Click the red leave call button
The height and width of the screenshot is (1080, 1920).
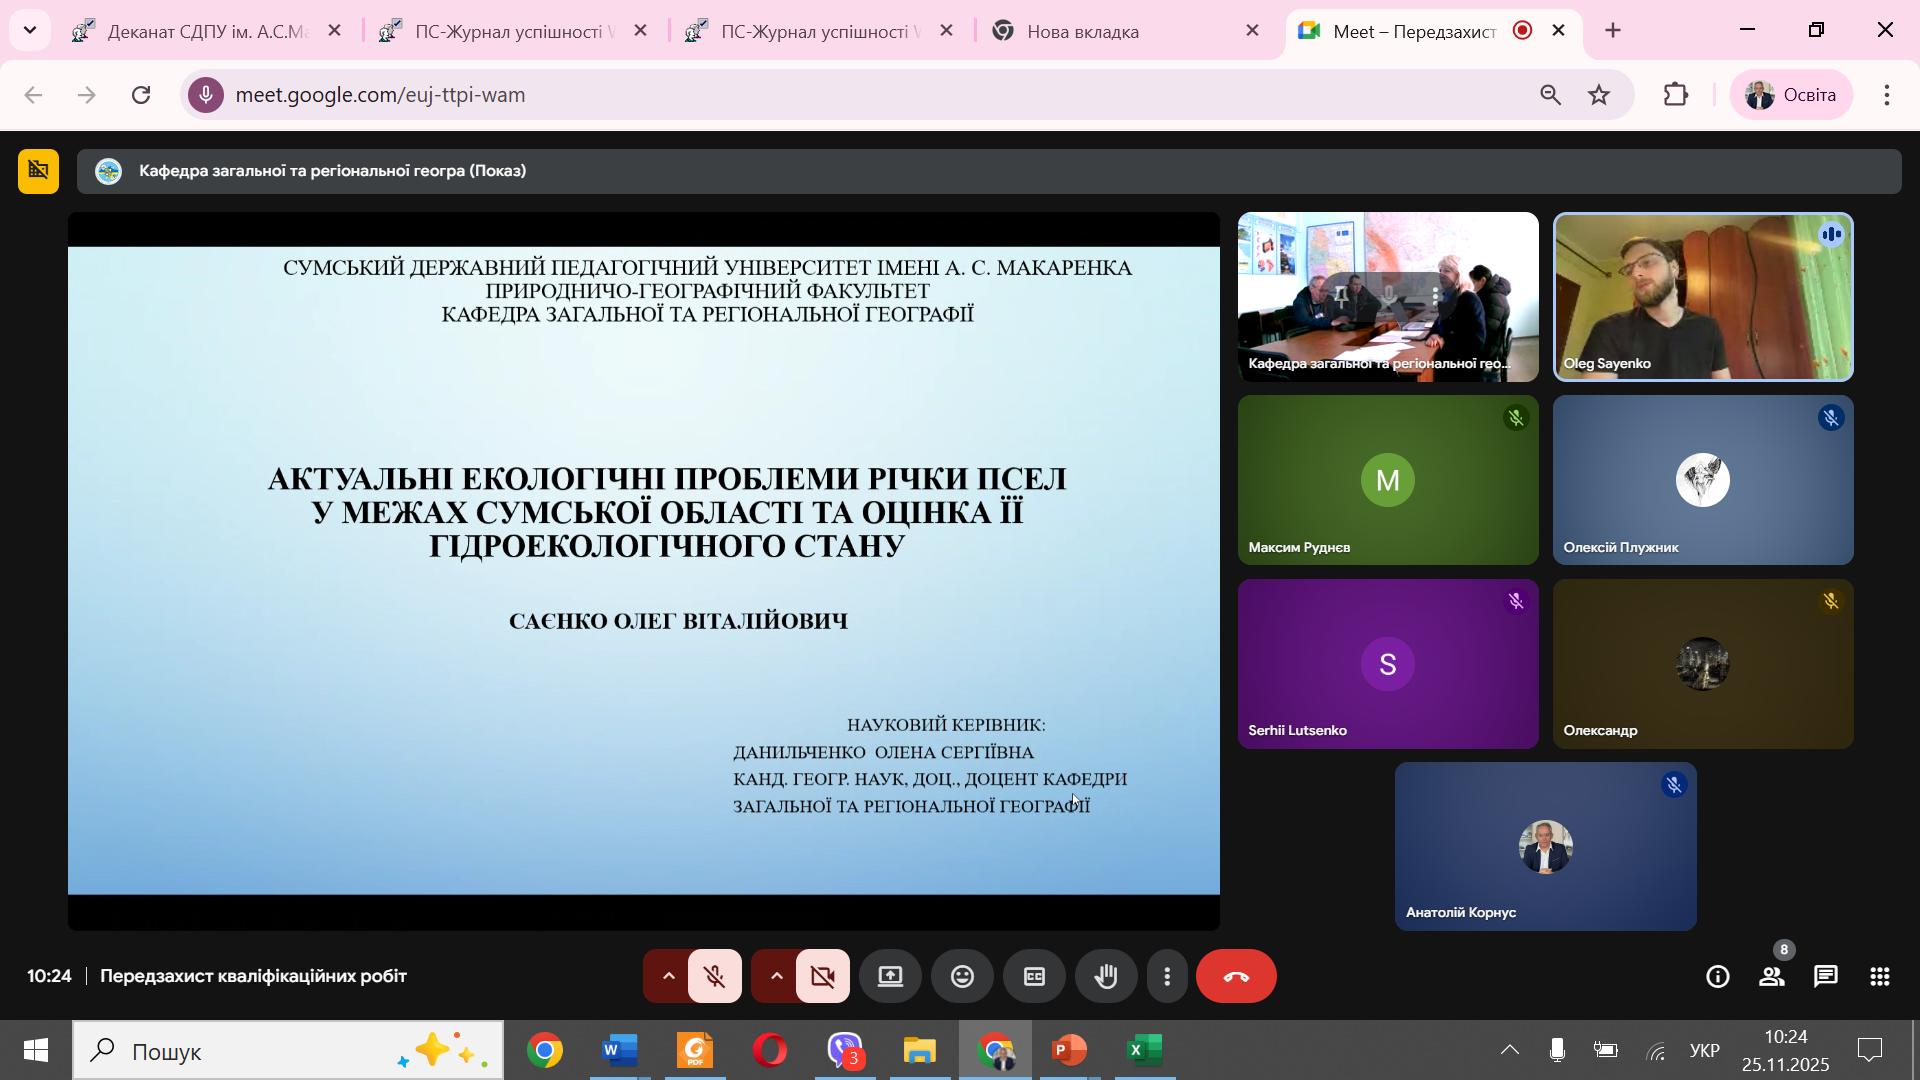(1236, 977)
